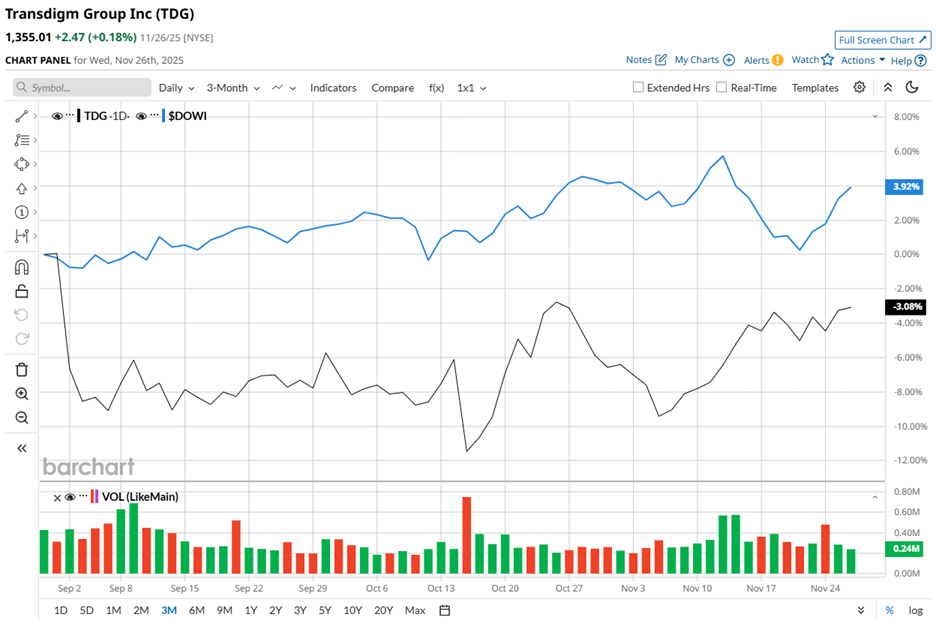Screen dimensions: 936x632
Task: Open the Daily frequency dropdown
Action: click(x=177, y=88)
